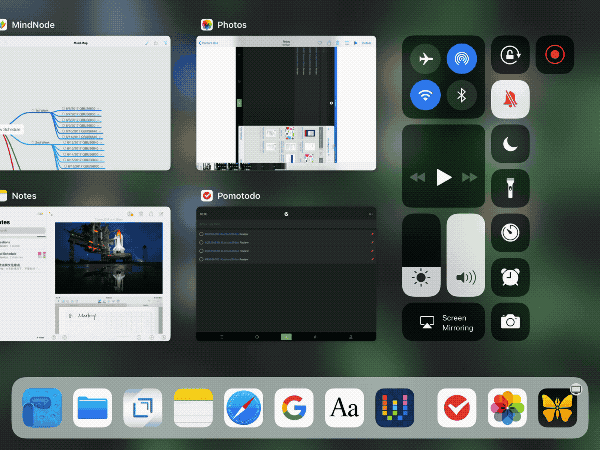The height and width of the screenshot is (450, 600).
Task: Turn off Wi-Fi toggle
Action: point(426,96)
